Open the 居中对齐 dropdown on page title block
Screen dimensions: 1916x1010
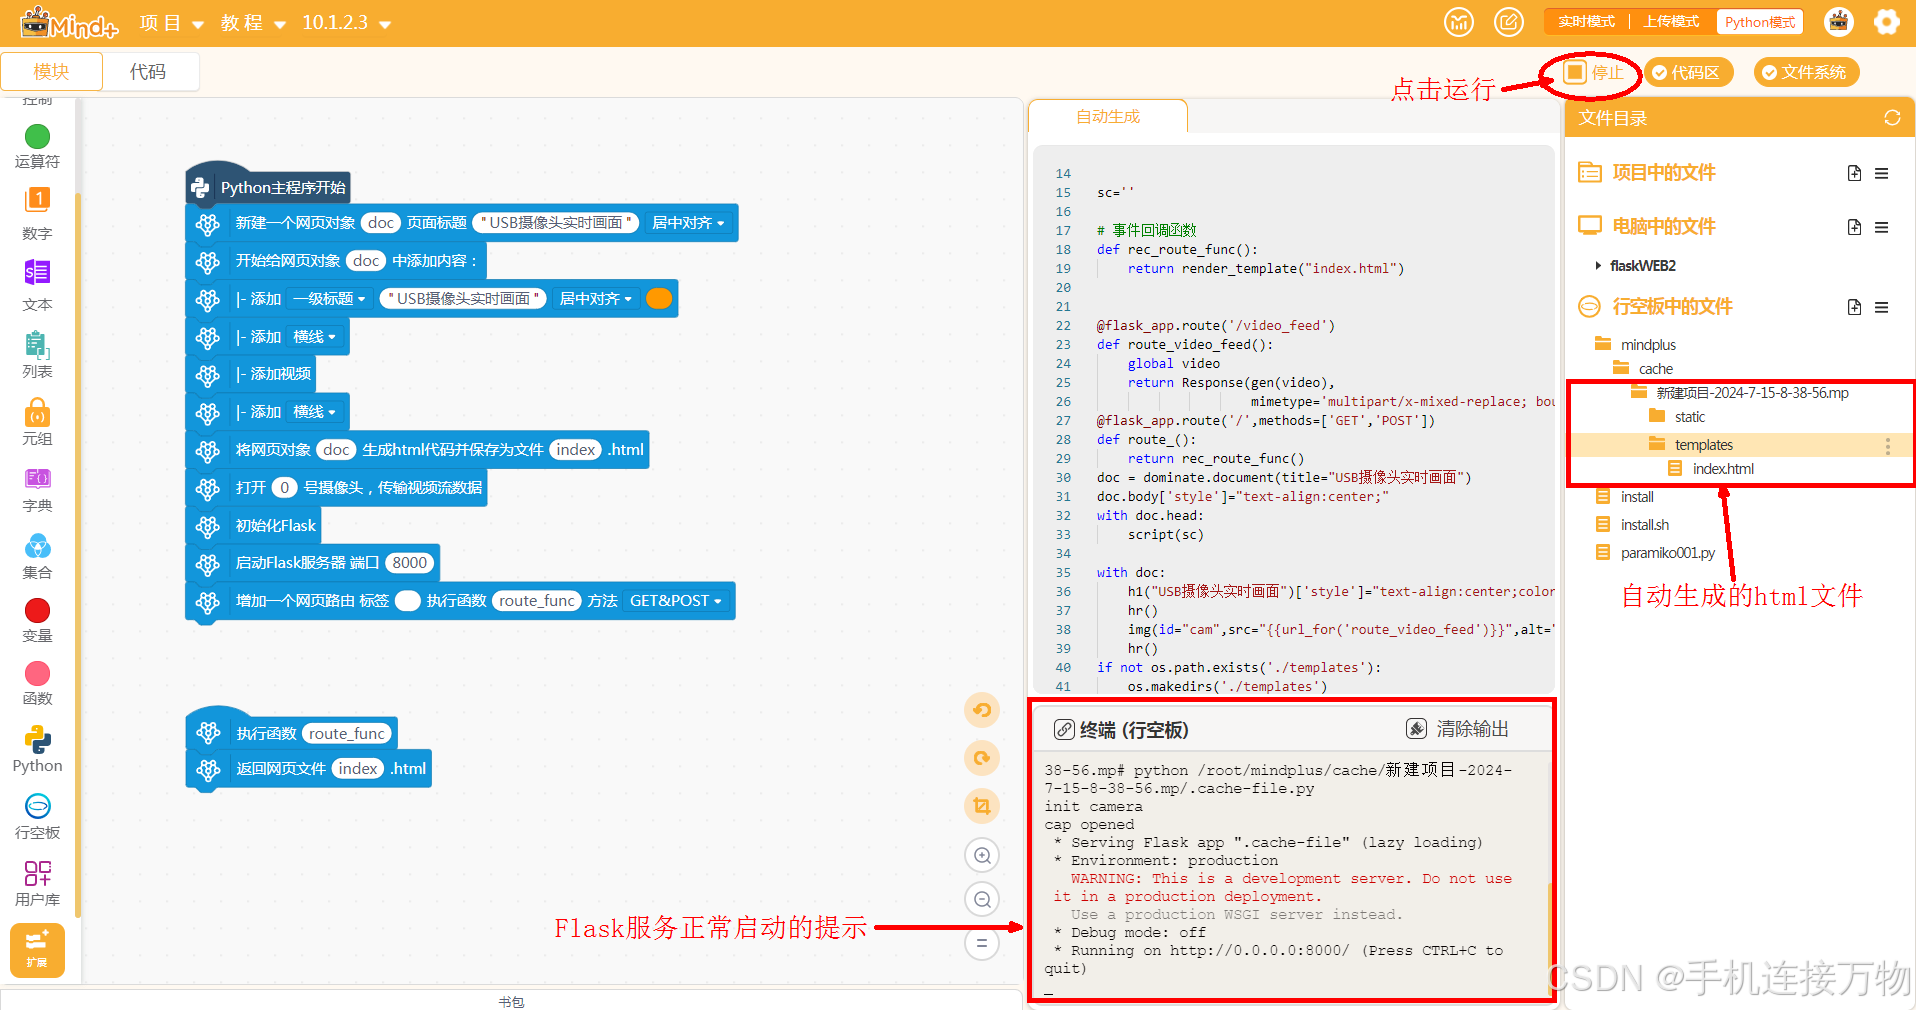click(688, 223)
